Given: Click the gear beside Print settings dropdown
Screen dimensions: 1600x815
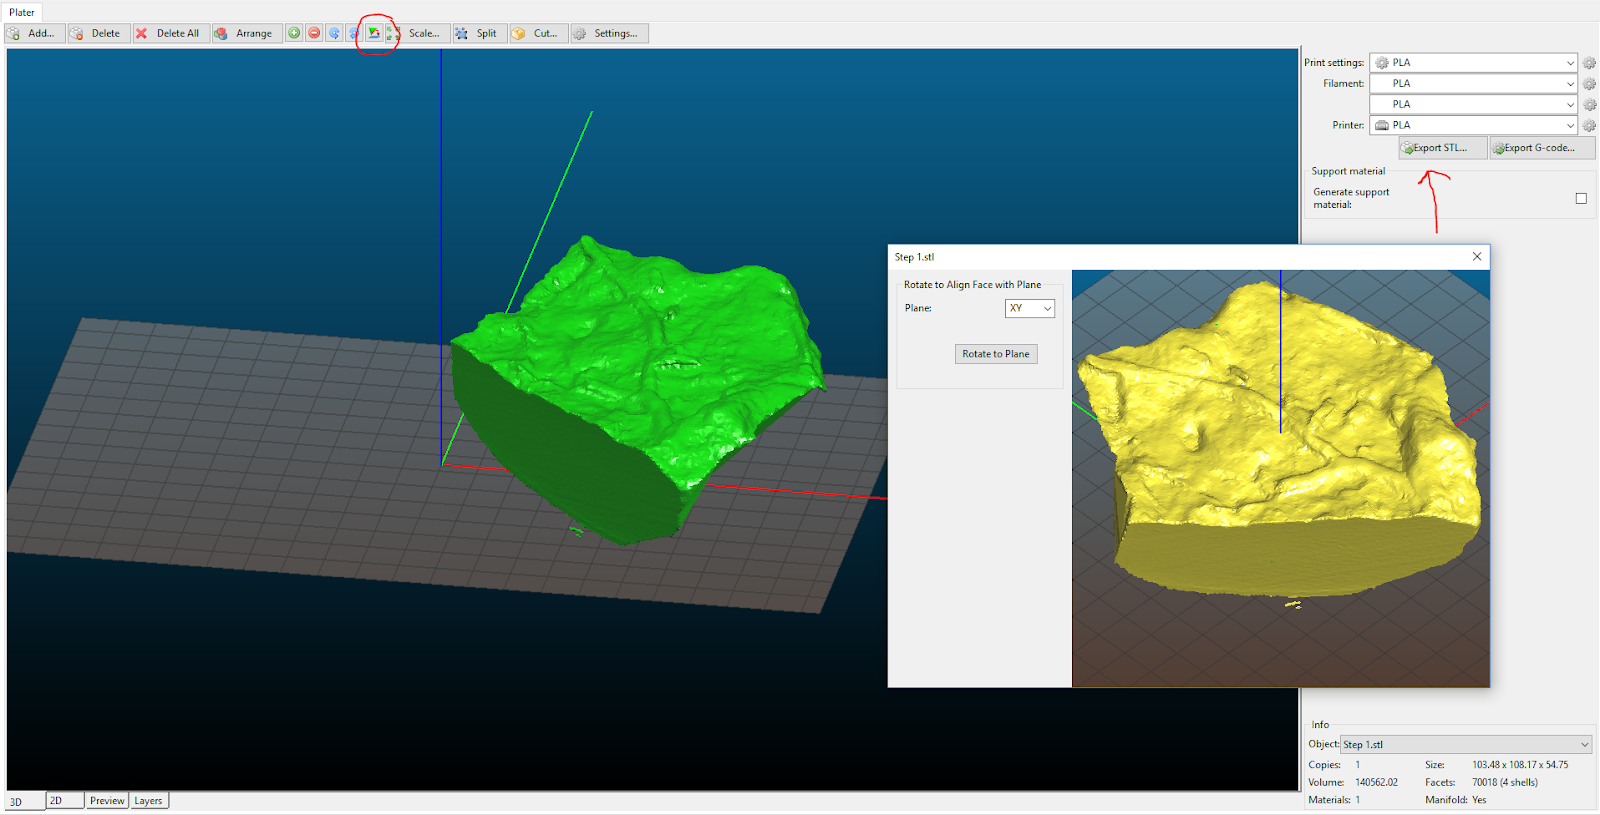Looking at the screenshot, I should pyautogui.click(x=1589, y=63).
